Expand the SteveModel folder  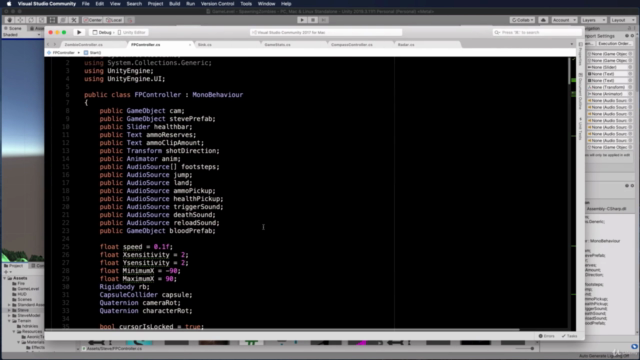click(9, 316)
